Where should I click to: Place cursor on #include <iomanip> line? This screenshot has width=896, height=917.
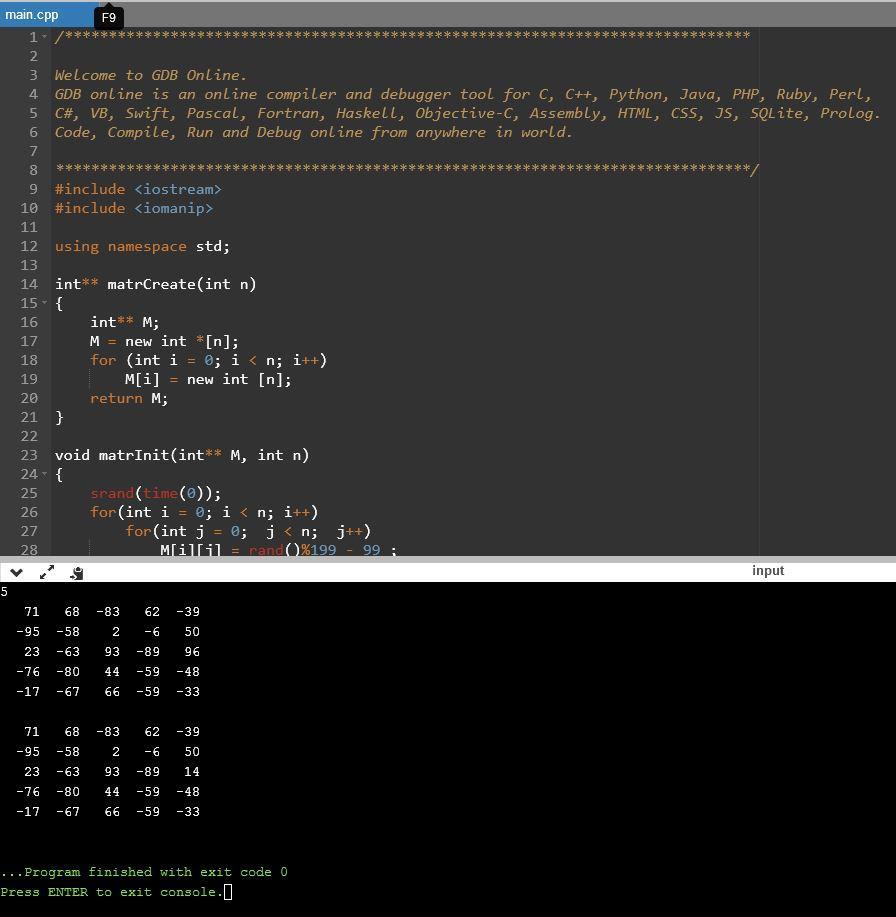[134, 208]
